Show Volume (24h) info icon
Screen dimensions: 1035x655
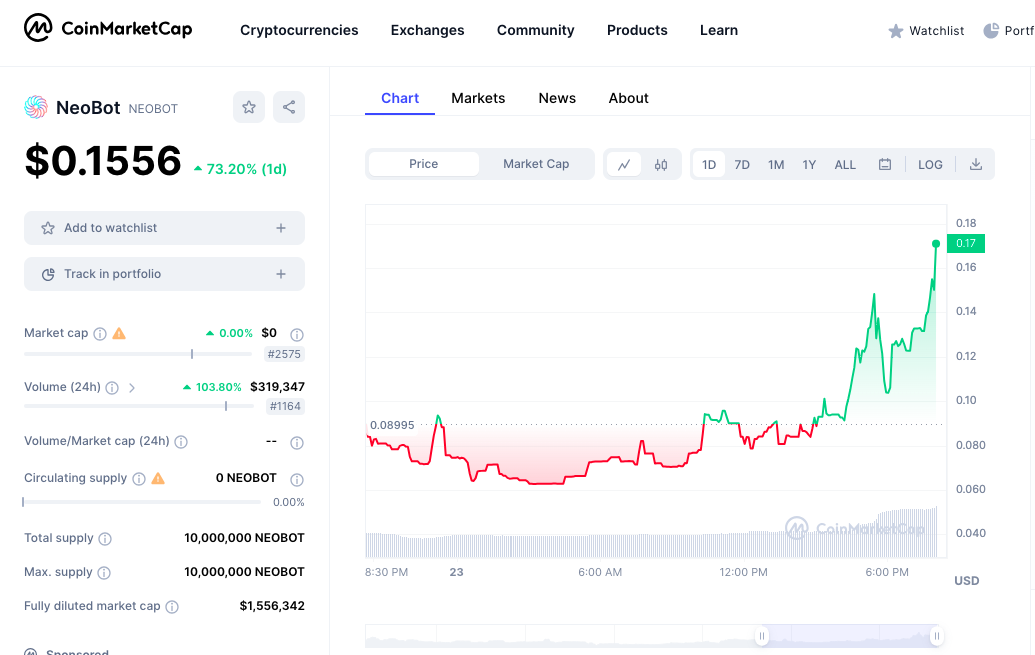click(112, 388)
